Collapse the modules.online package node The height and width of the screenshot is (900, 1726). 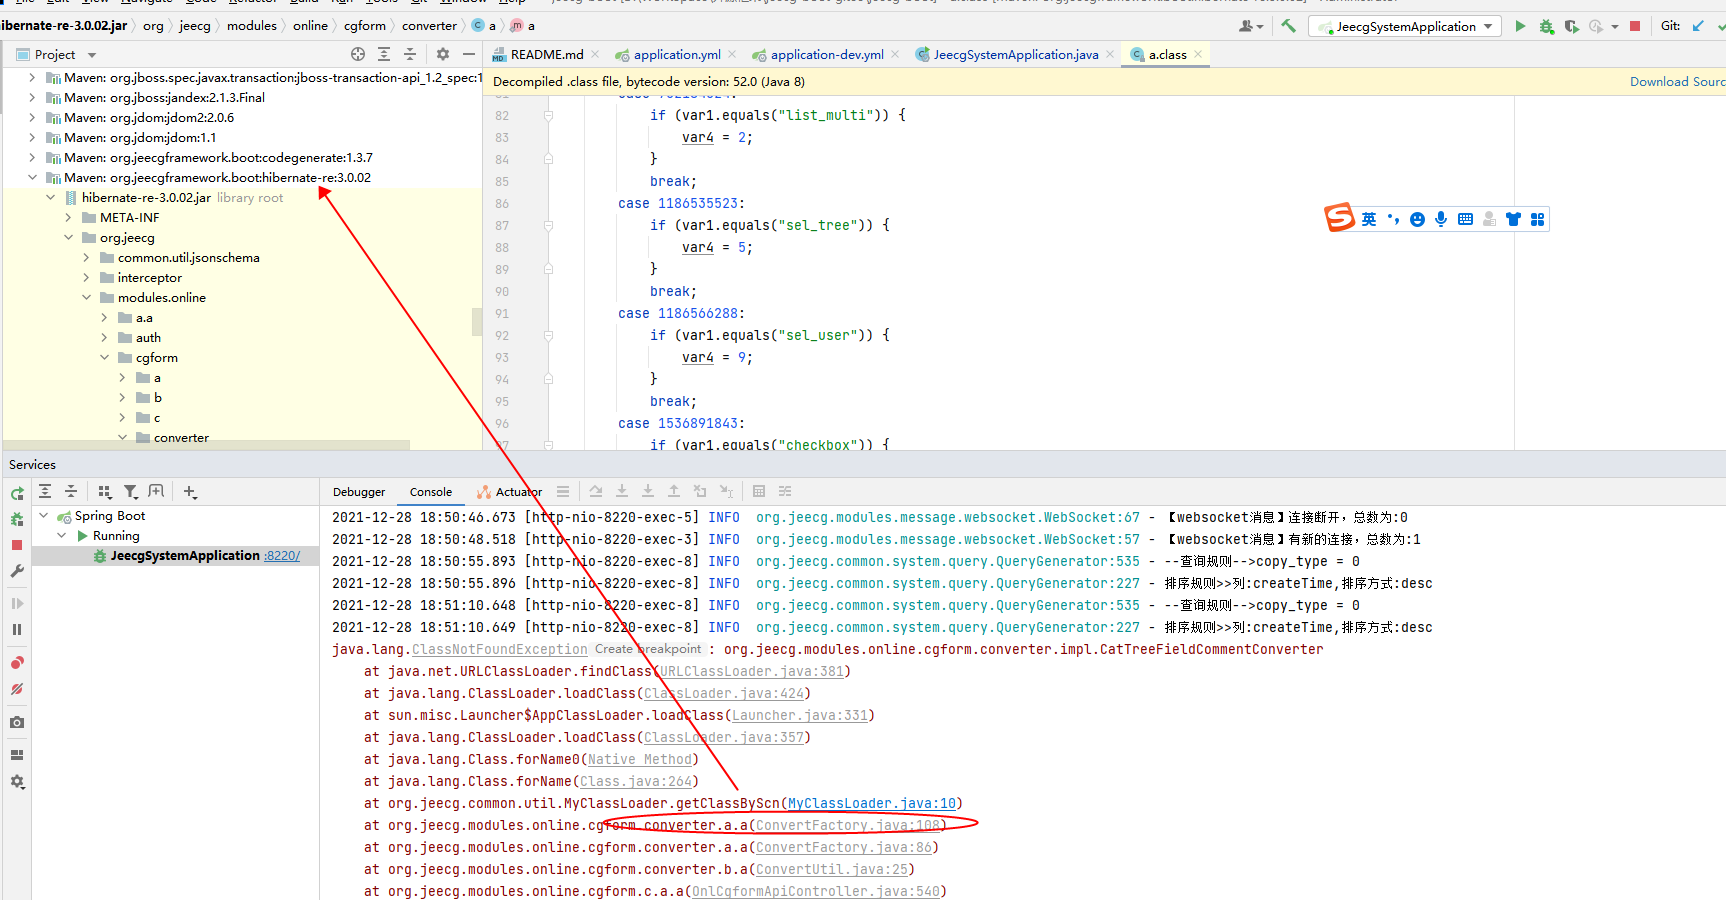pyautogui.click(x=87, y=297)
